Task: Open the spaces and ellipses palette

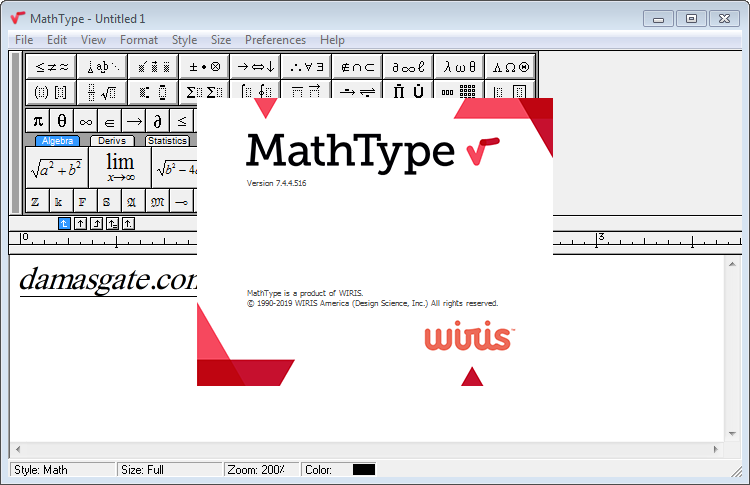Action: pos(103,66)
